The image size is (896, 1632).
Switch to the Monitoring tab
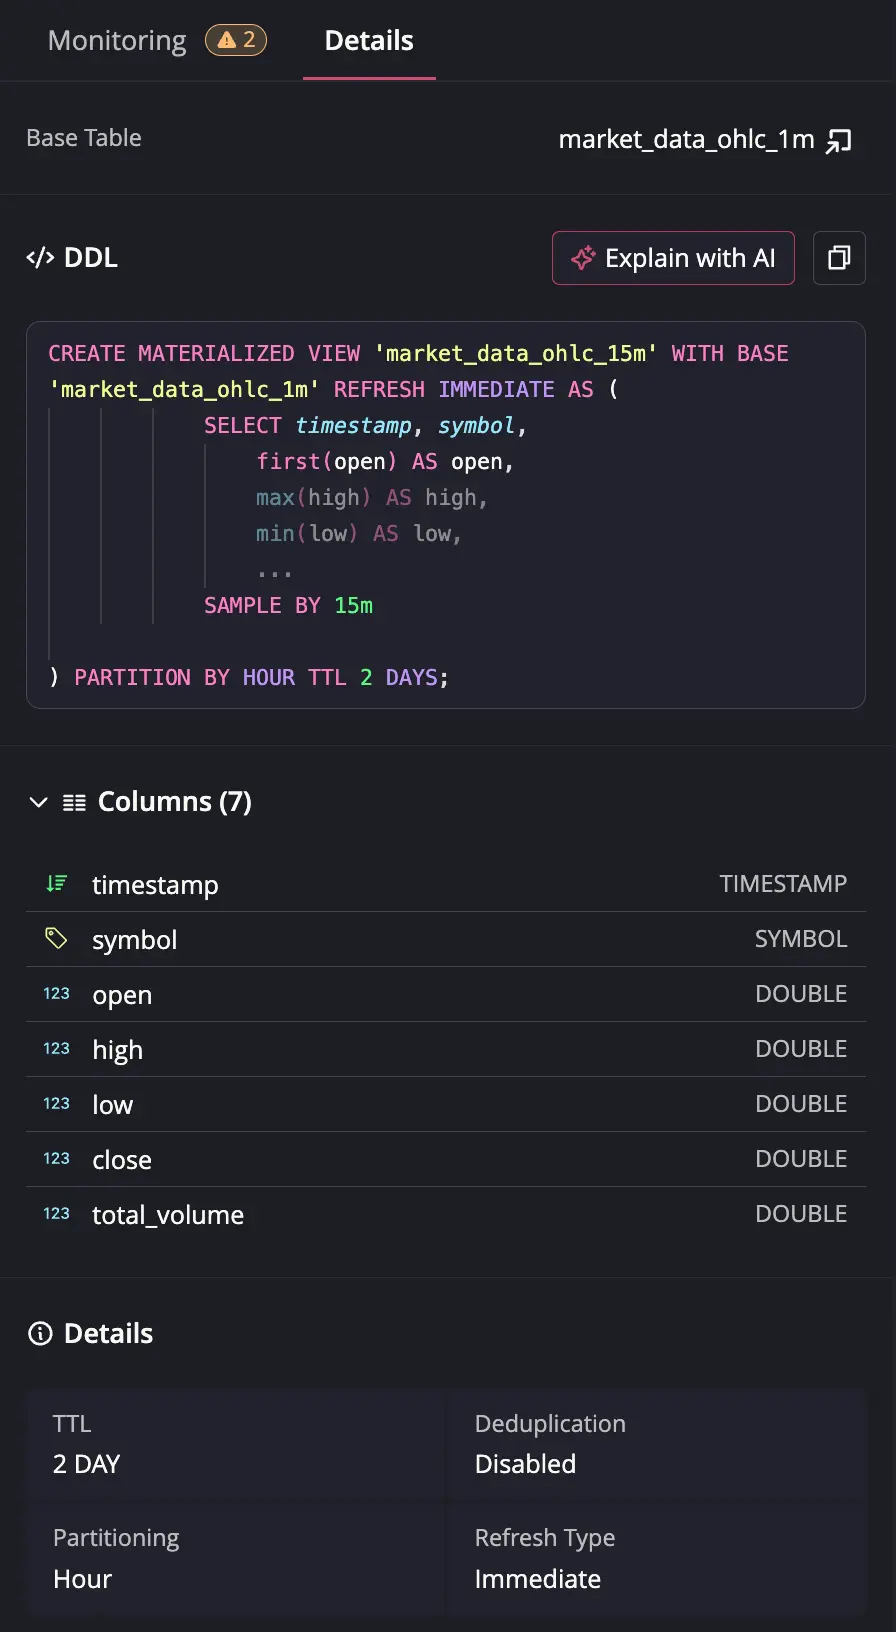[116, 40]
